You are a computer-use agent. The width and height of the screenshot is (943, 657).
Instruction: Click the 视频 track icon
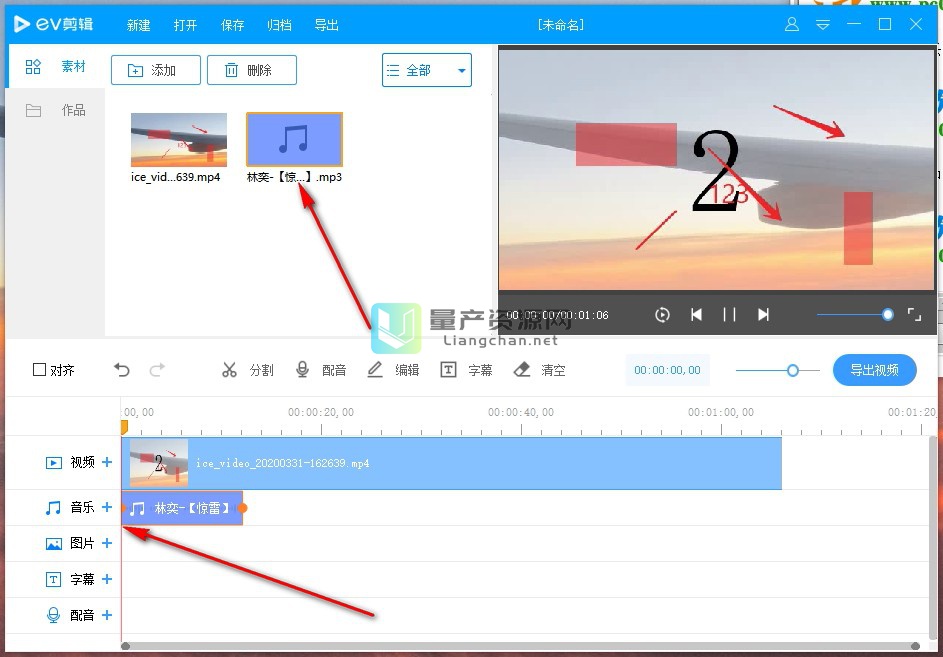pos(54,463)
